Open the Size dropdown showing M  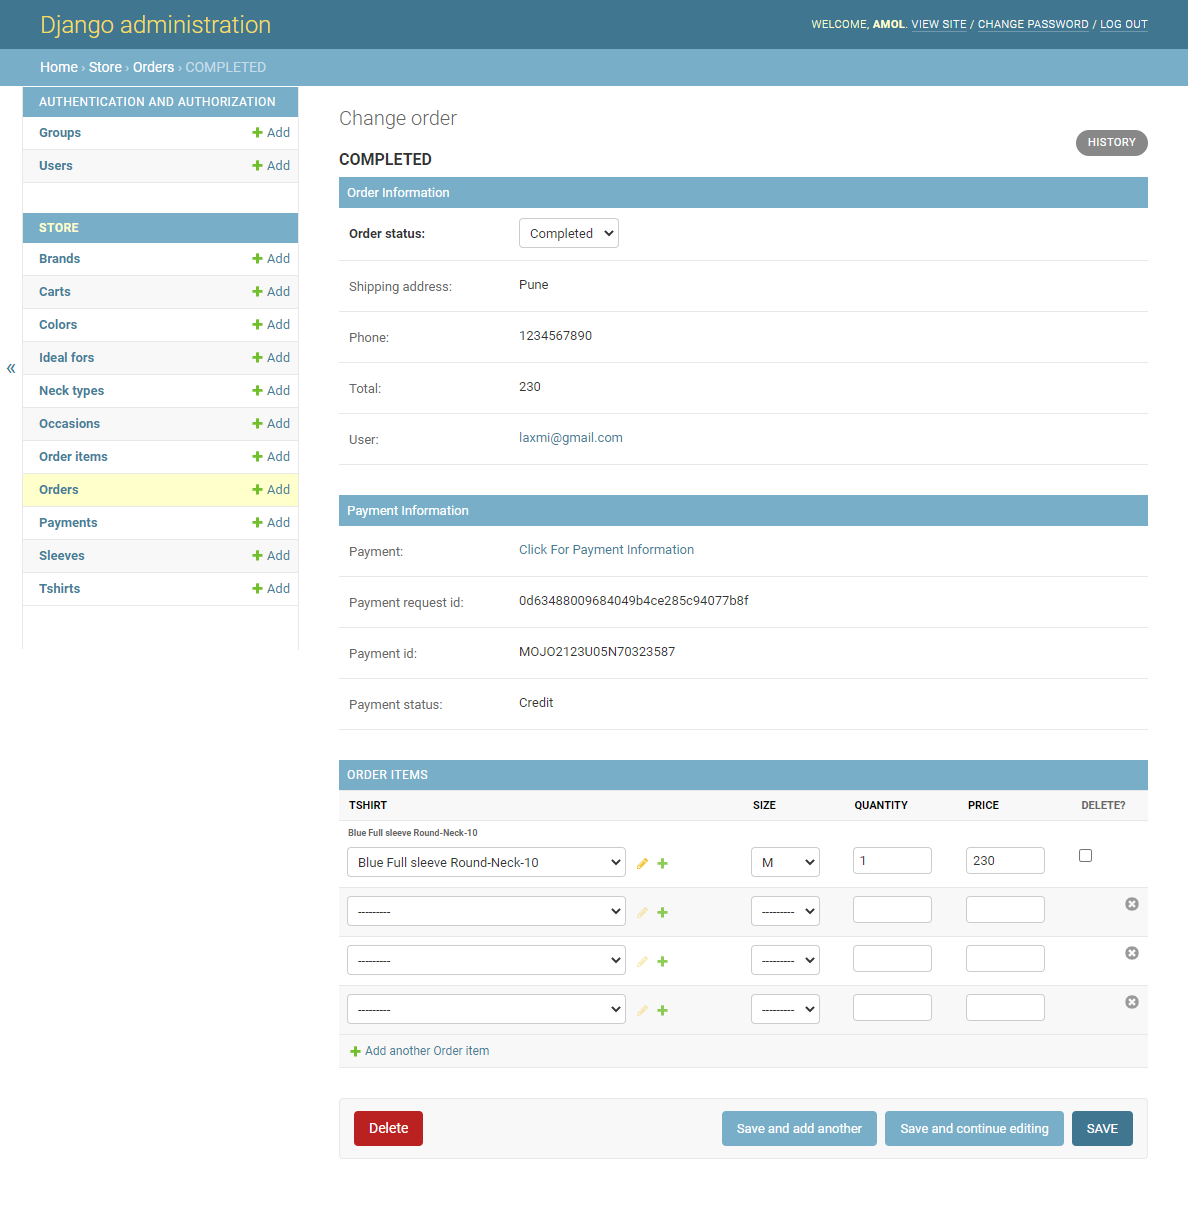click(785, 861)
